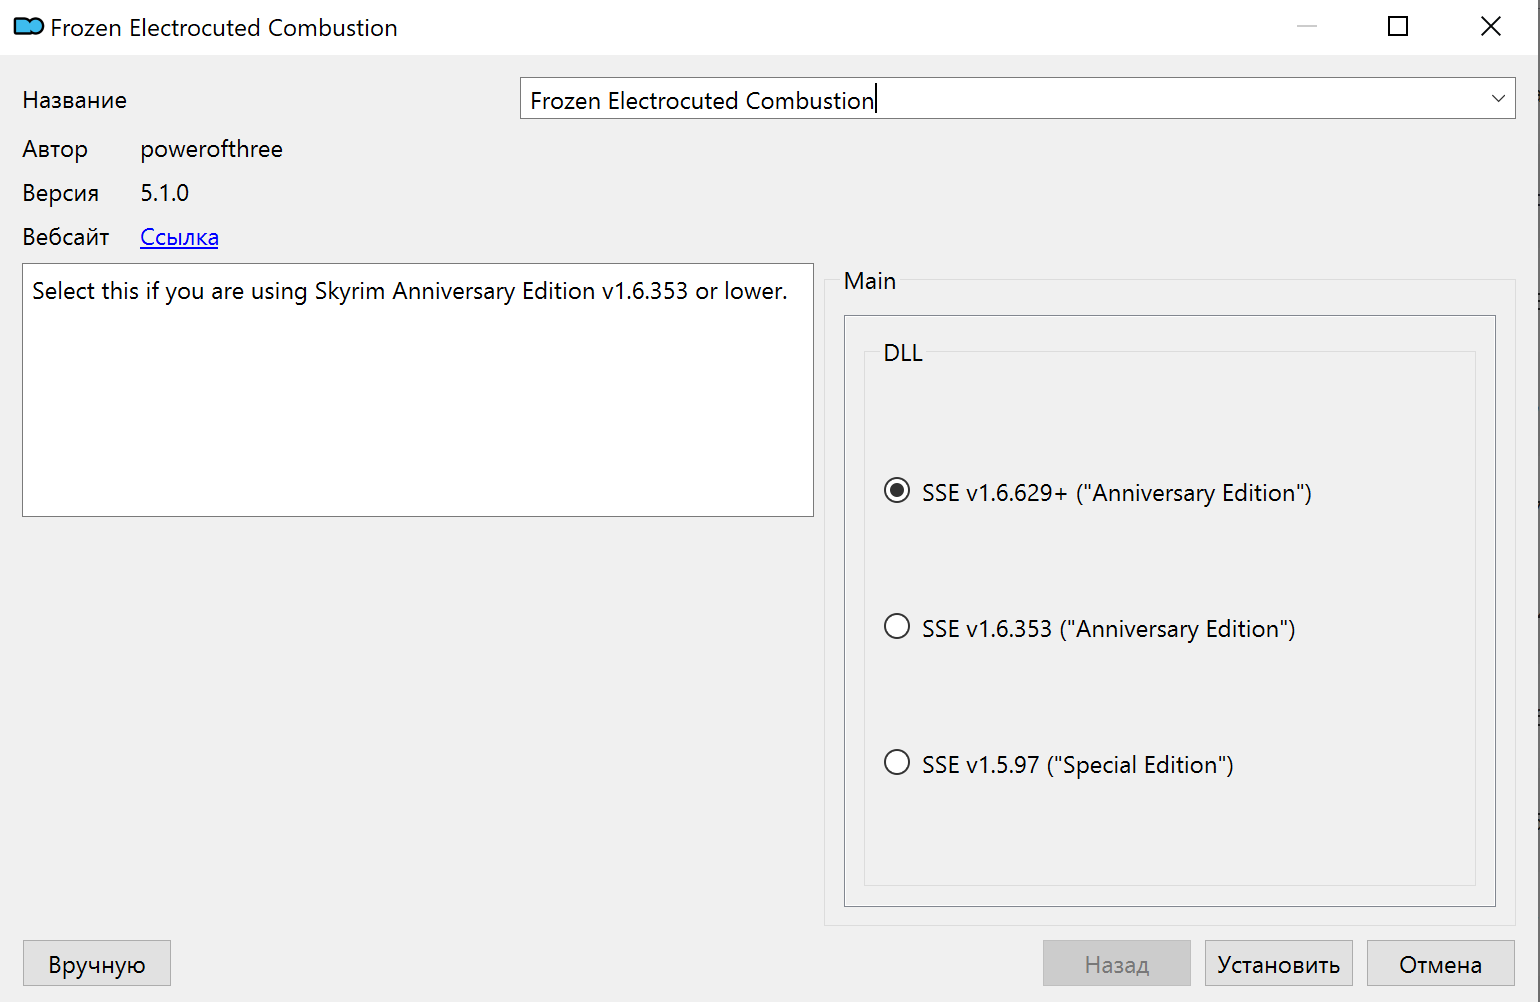Expand the Название name dropdown arrow
Screen dimensions: 1540x1002
(1497, 99)
